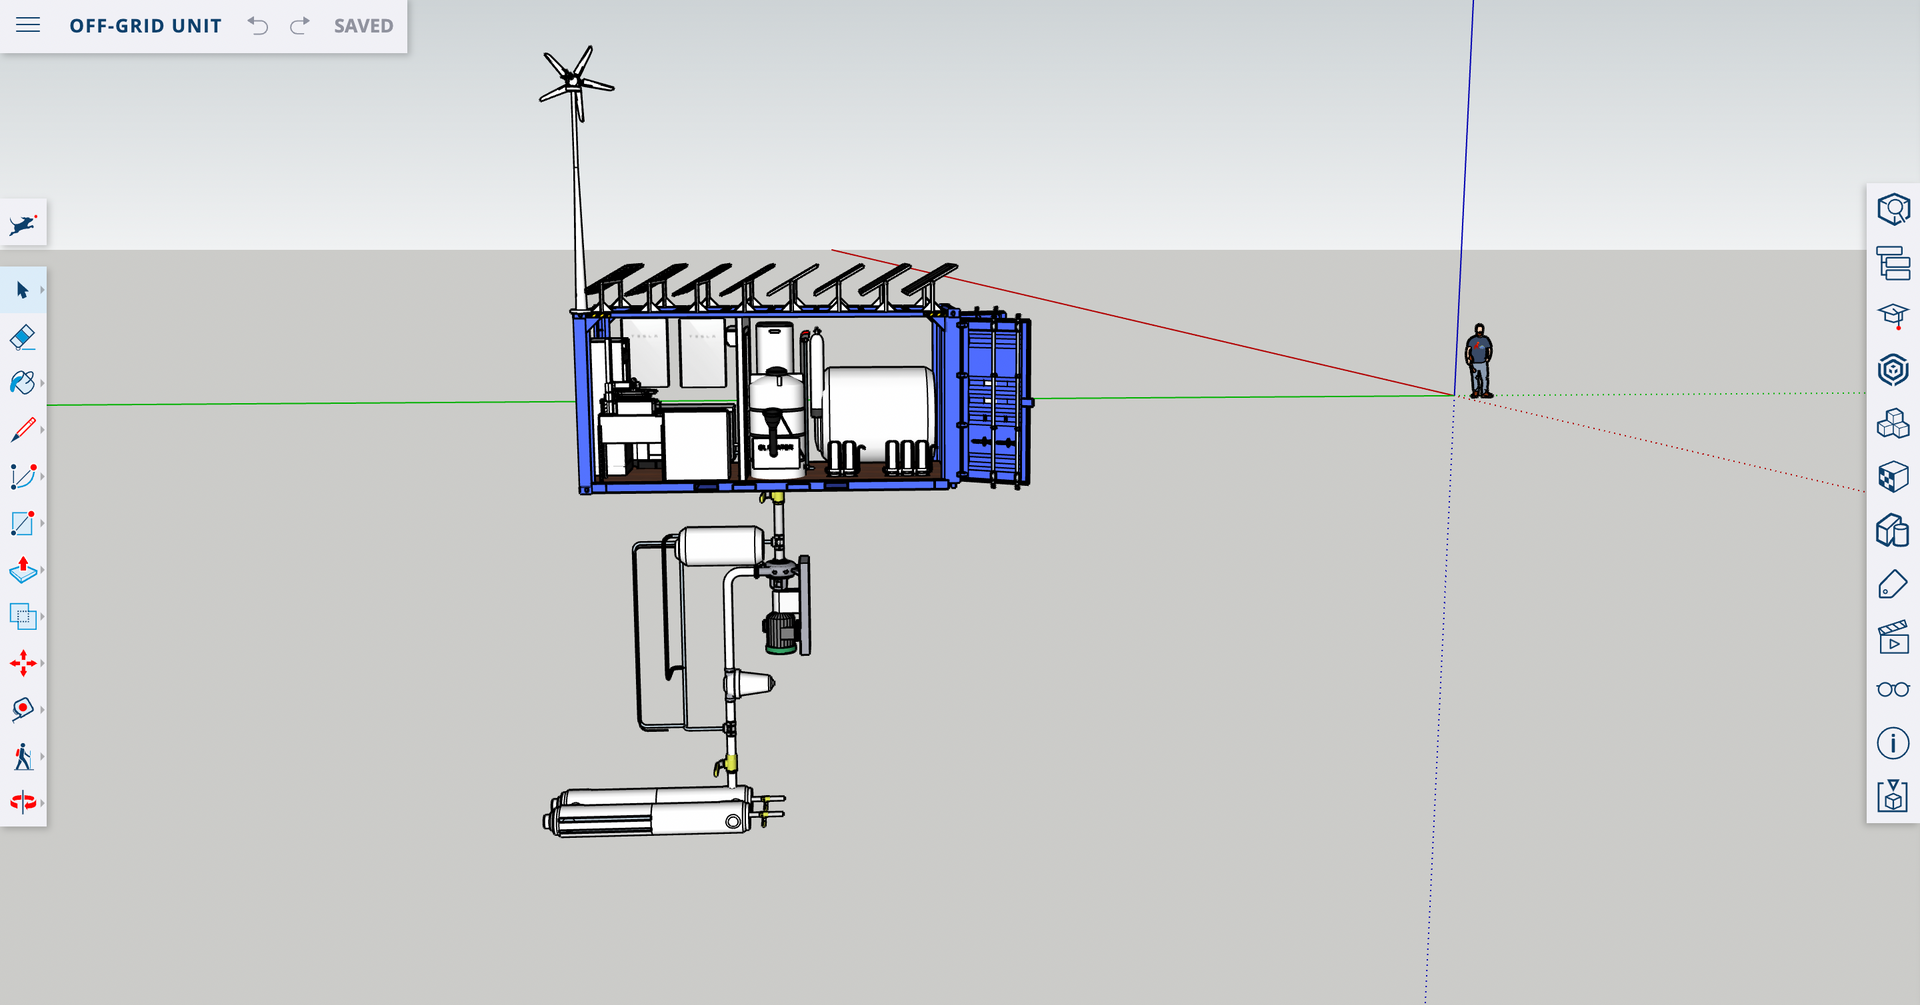1920x1005 pixels.
Task: Select the overlapping squares tool
Action: tap(23, 616)
